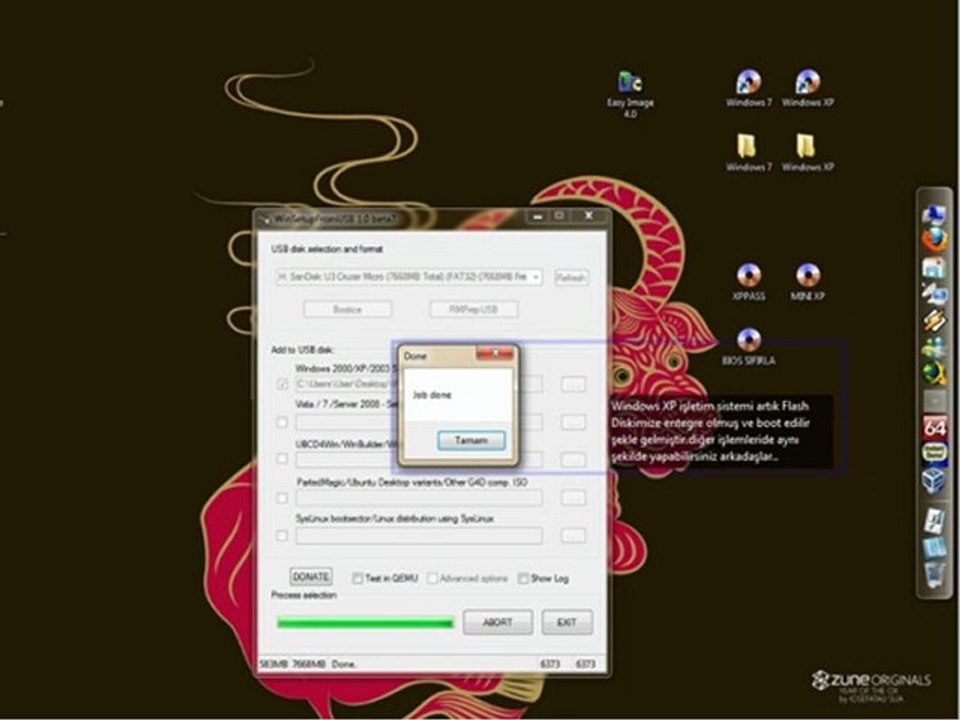
Task: Launch VirtualBox cube icon in dock
Action: coord(934,481)
